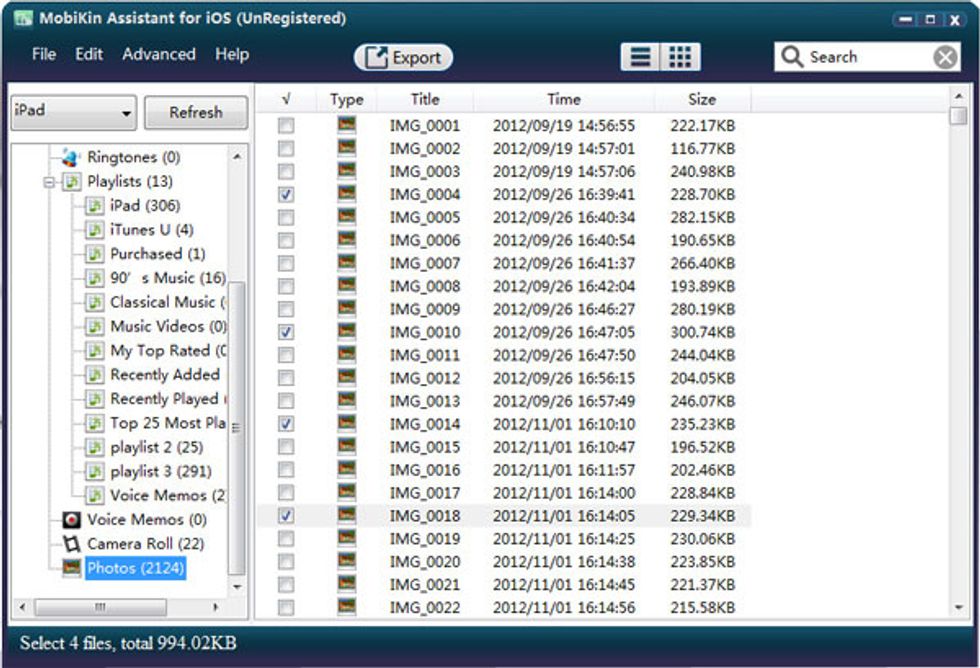Uncheck the box for IMG_0018
Image resolution: width=980 pixels, height=668 pixels.
(286, 516)
